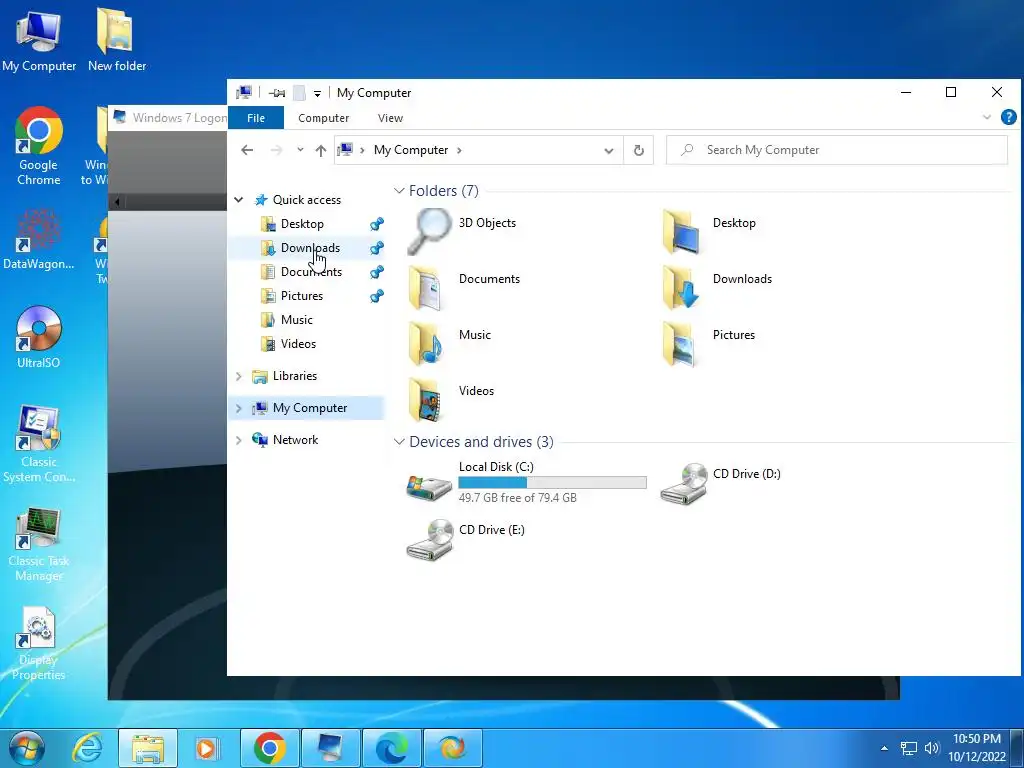Viewport: 1024px width, 768px height.
Task: Click the pin icon beside Documents
Action: (x=377, y=272)
